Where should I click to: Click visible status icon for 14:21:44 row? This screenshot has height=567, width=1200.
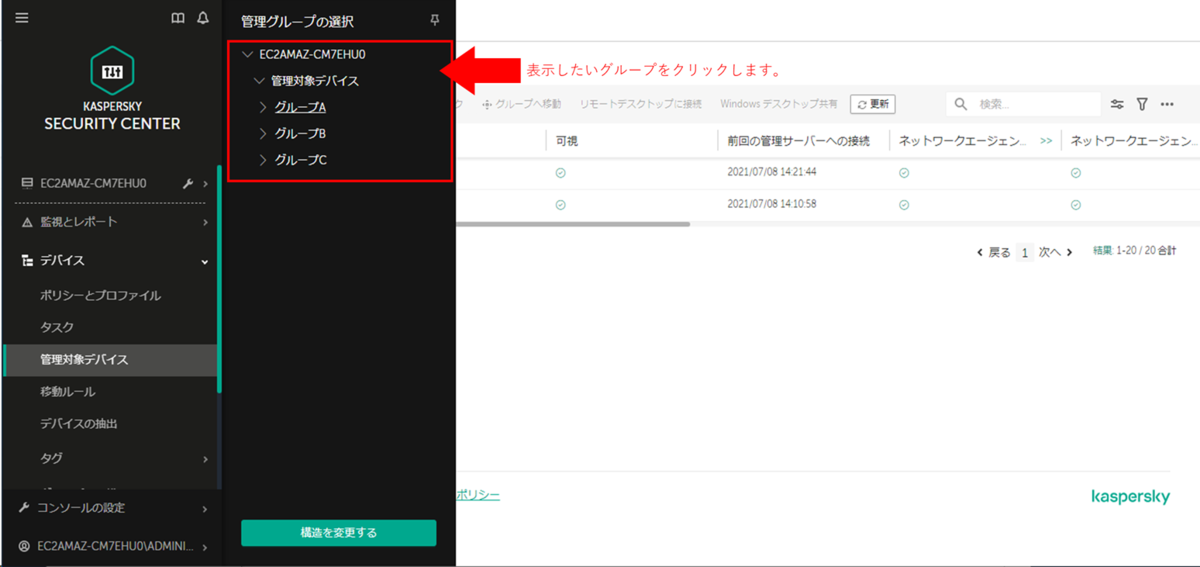click(561, 172)
